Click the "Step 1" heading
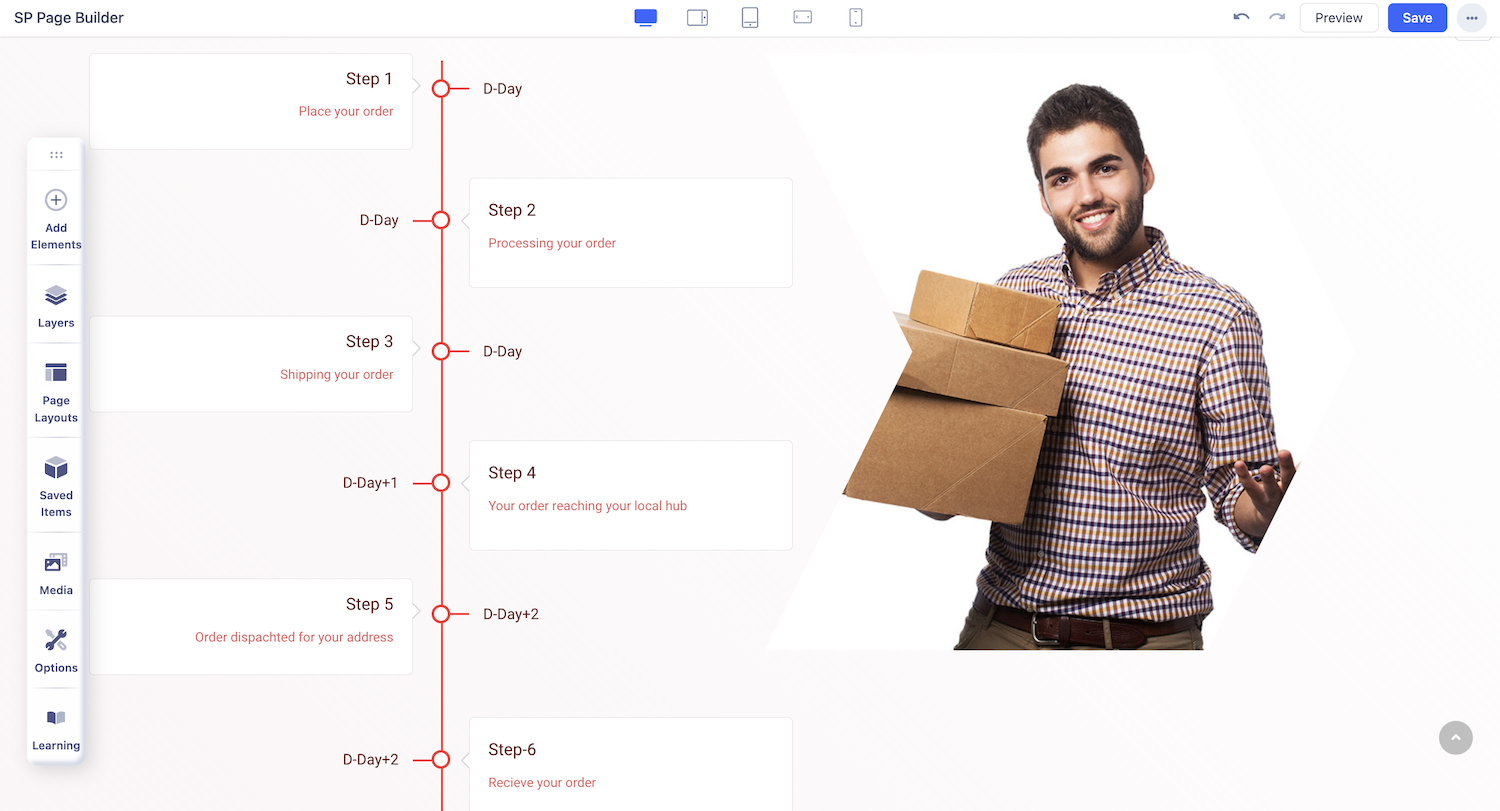The image size is (1500, 811). tap(369, 79)
